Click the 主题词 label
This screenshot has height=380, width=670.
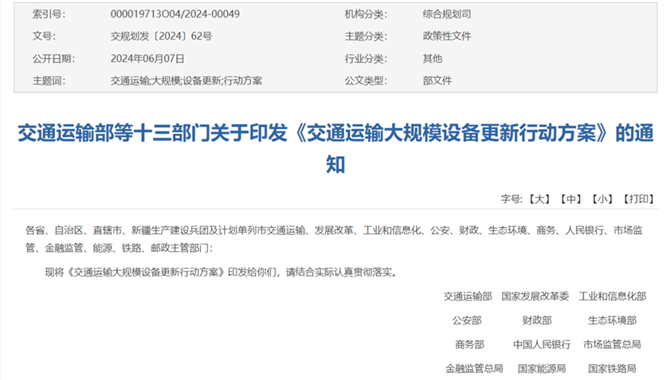click(x=49, y=81)
